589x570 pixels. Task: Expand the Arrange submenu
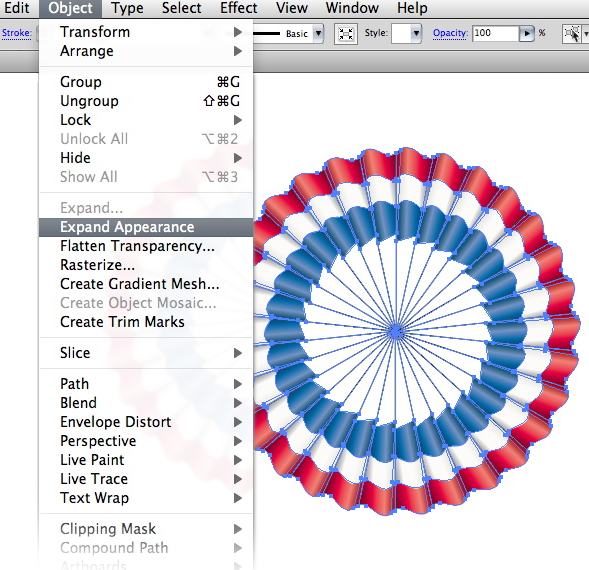[146, 51]
